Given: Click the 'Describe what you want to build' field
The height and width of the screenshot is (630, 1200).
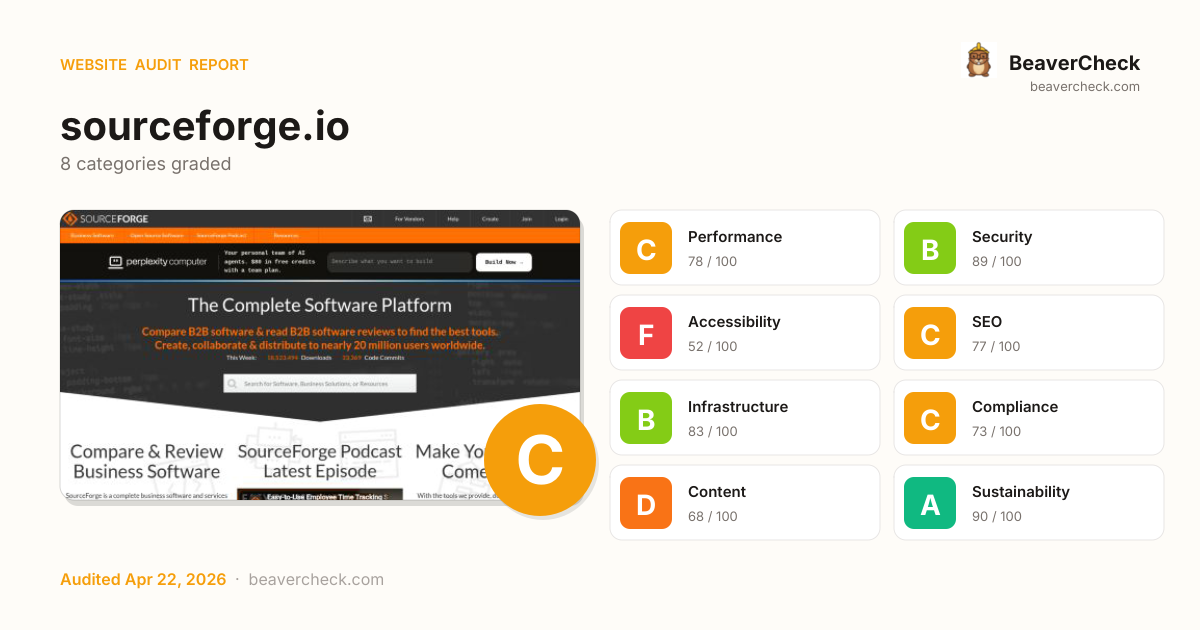Looking at the screenshot, I should (399, 262).
